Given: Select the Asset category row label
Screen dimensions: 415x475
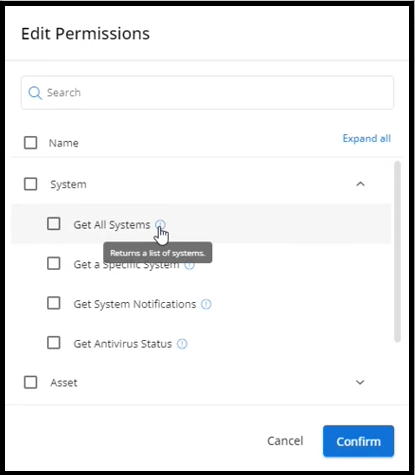Looking at the screenshot, I should [64, 383].
